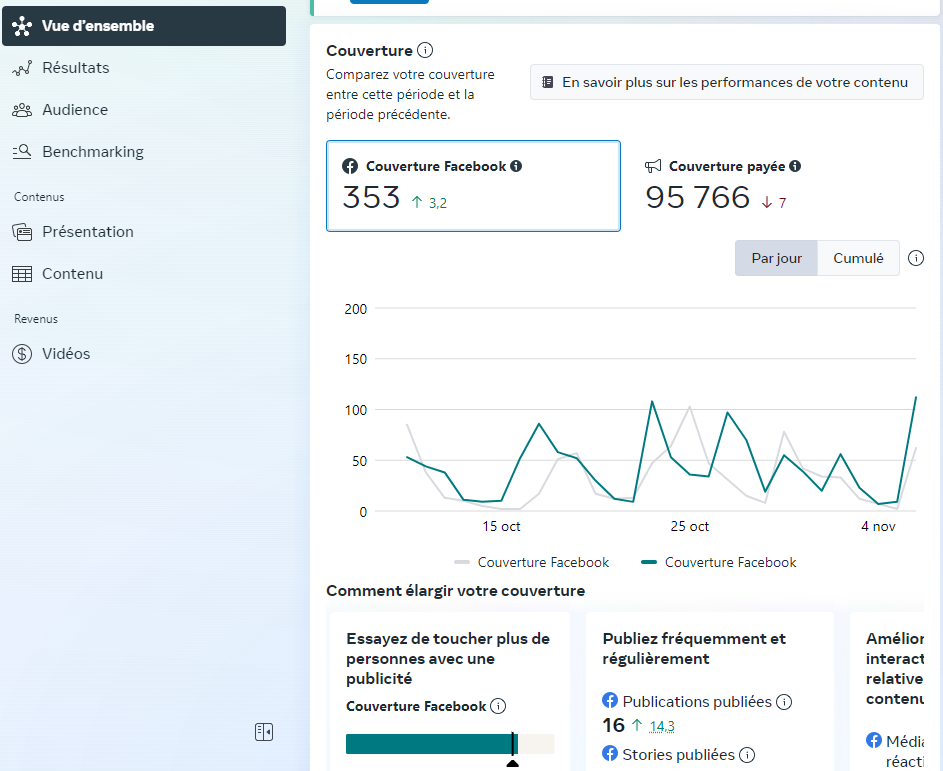Click the 353 coverage value

point(372,198)
